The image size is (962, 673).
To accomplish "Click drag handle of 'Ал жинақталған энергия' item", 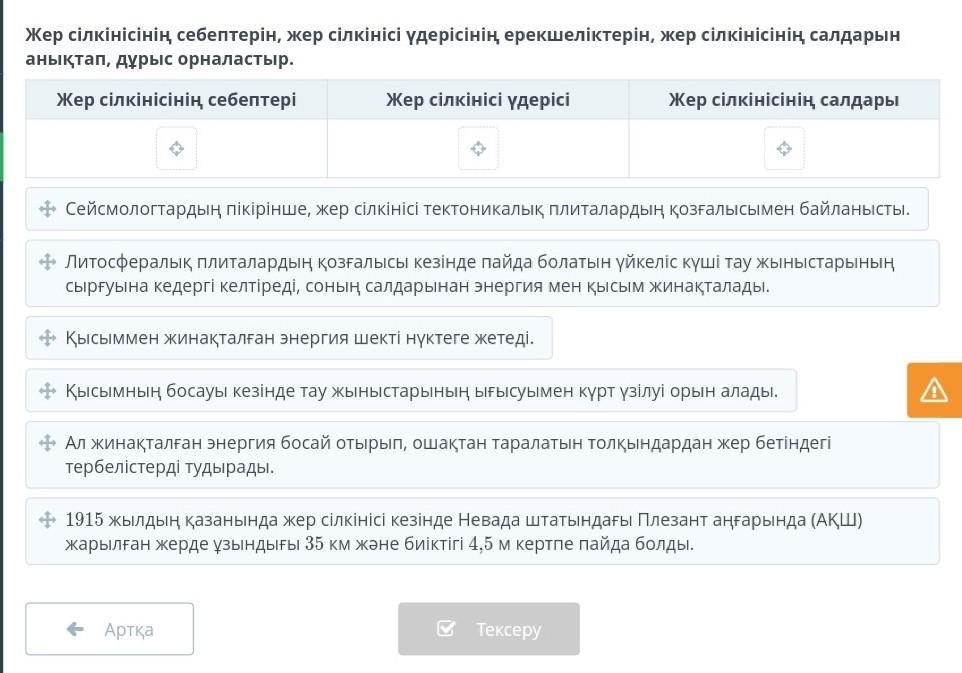I will (47, 442).
